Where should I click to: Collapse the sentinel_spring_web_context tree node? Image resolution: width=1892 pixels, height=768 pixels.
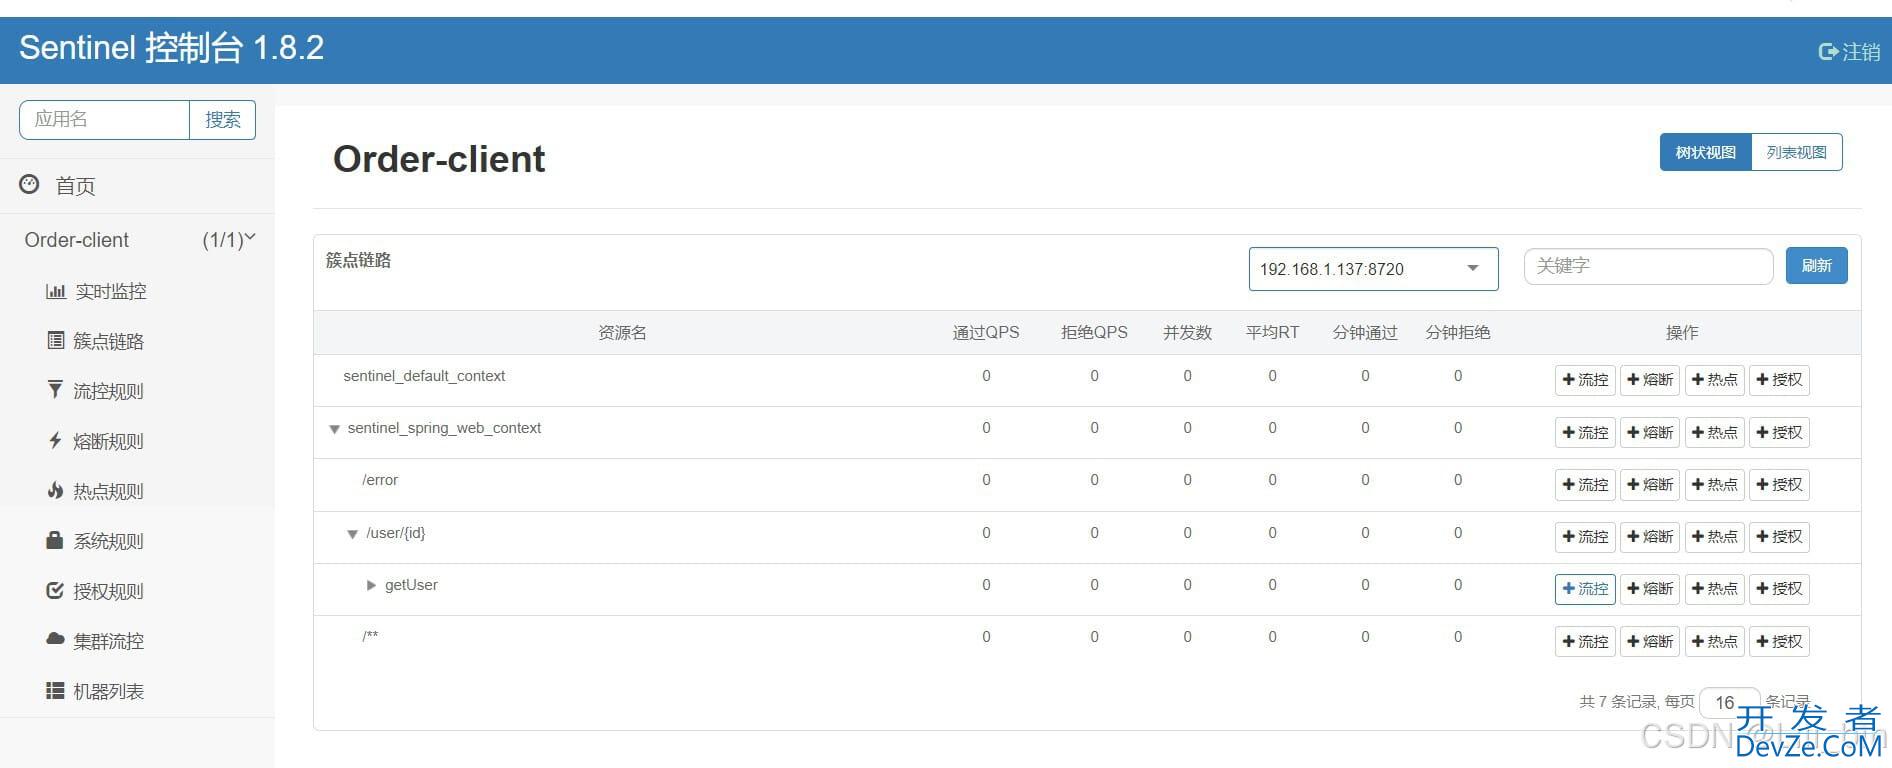click(x=335, y=429)
